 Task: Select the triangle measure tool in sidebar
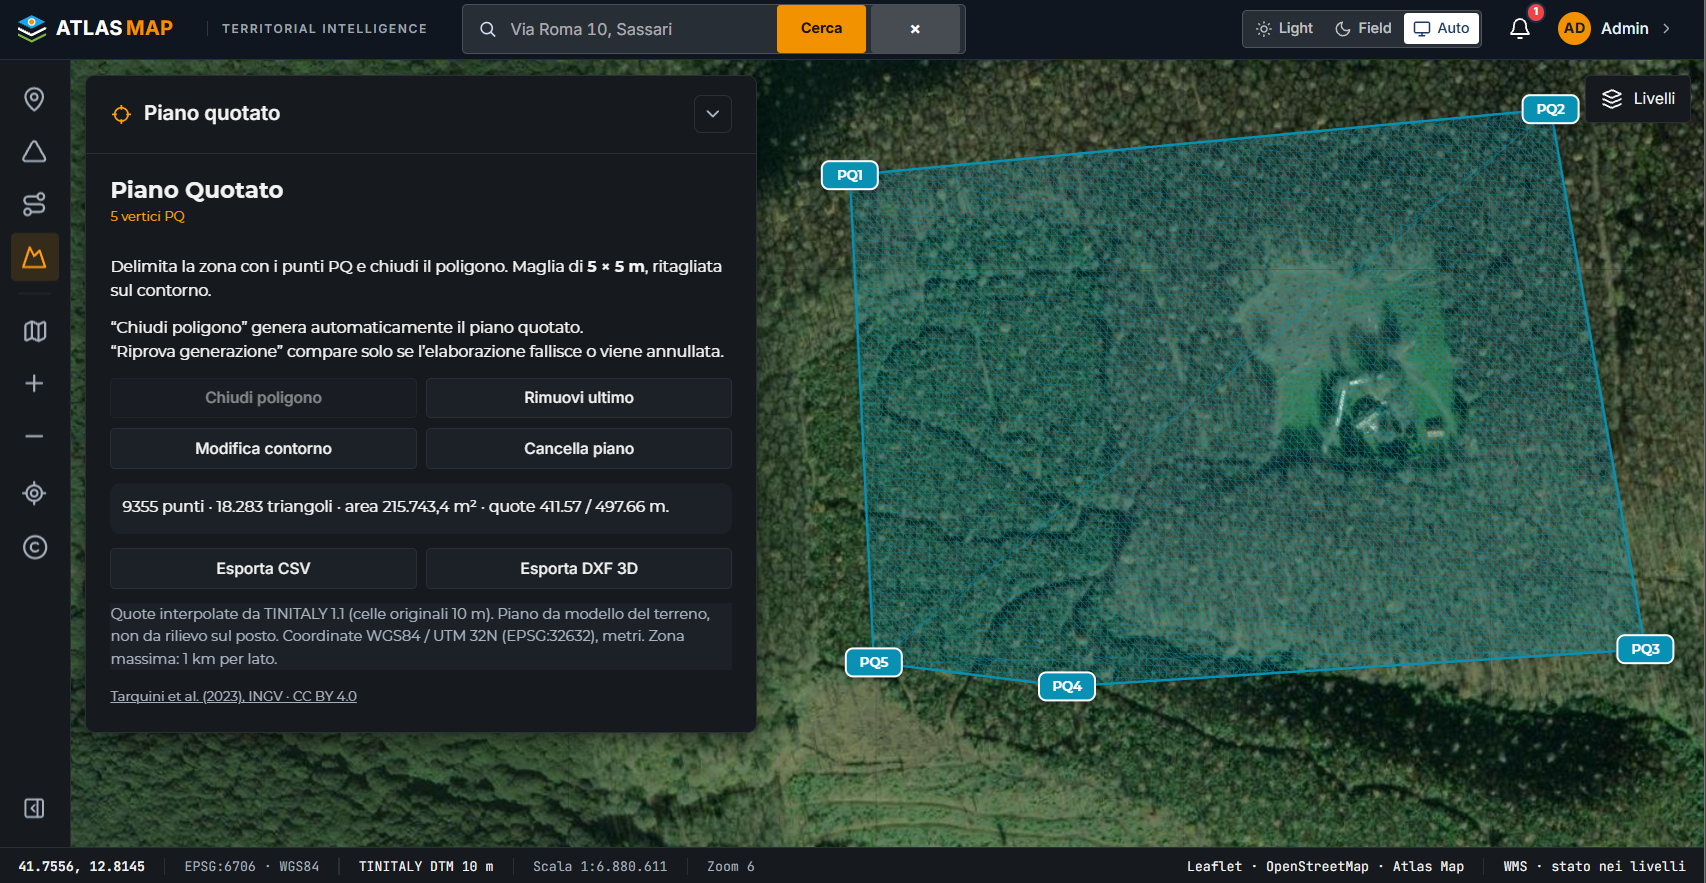coord(34,152)
